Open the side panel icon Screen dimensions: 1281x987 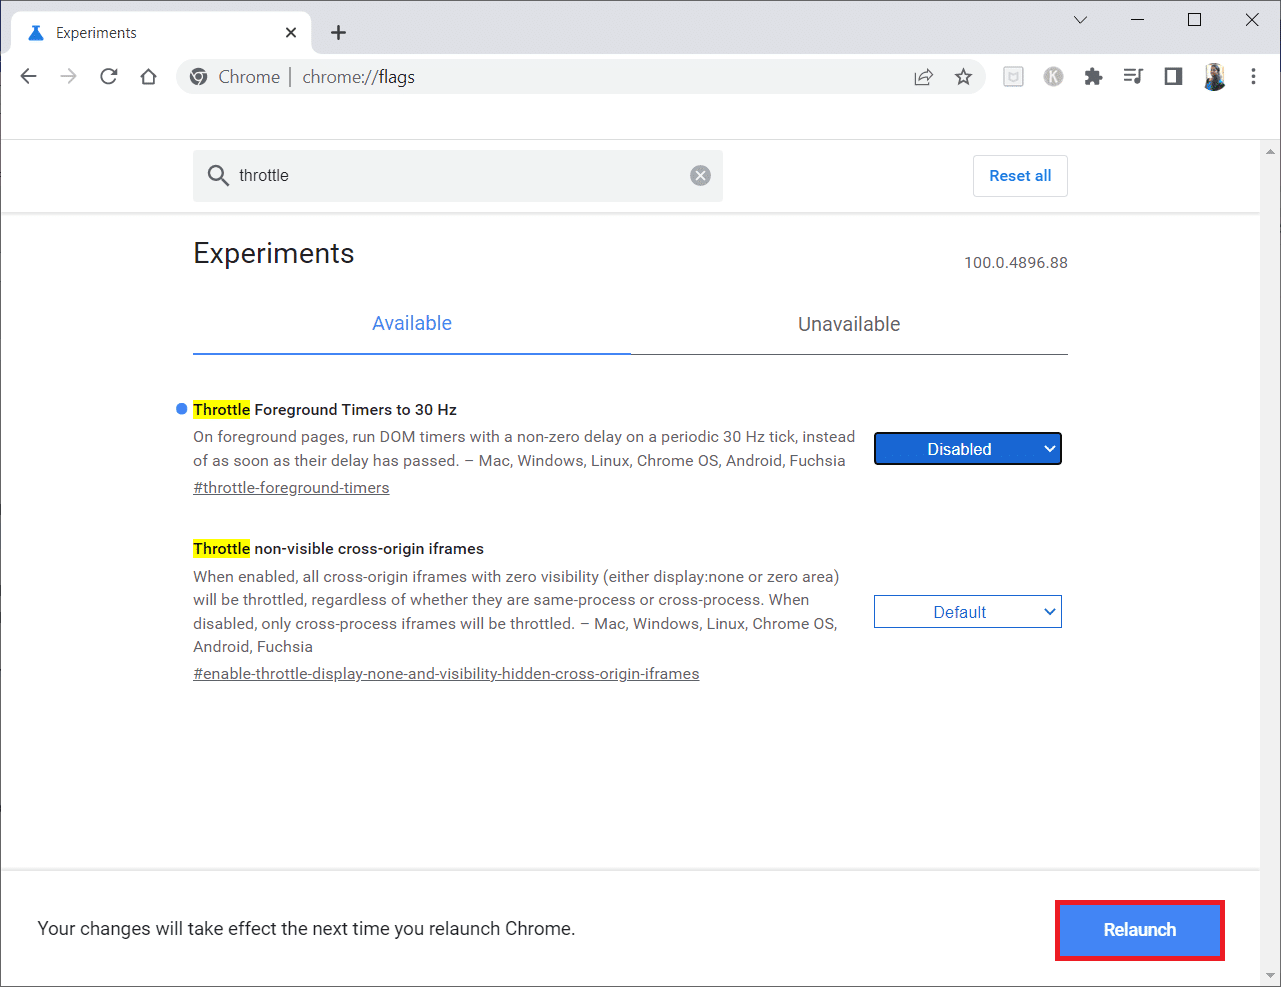[1173, 77]
